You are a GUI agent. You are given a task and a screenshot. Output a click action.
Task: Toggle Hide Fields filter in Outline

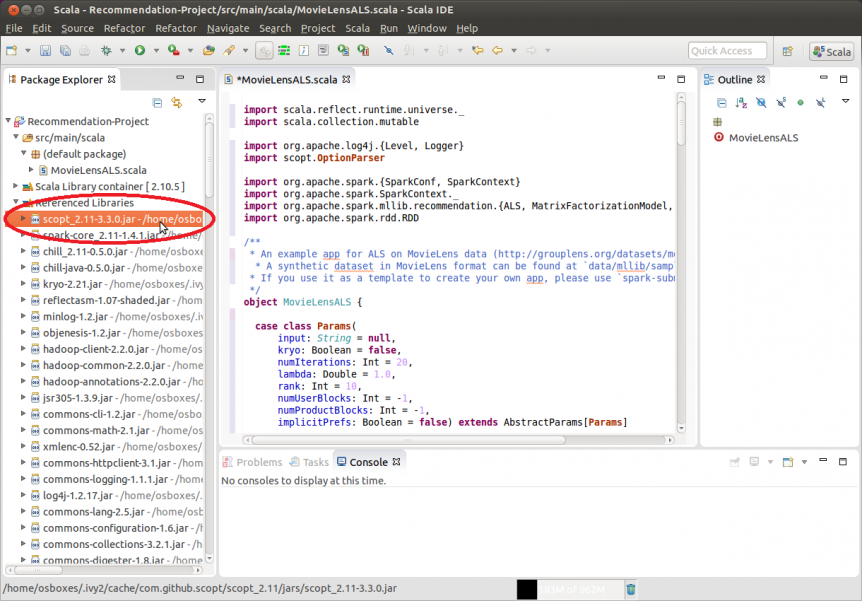tap(761, 102)
